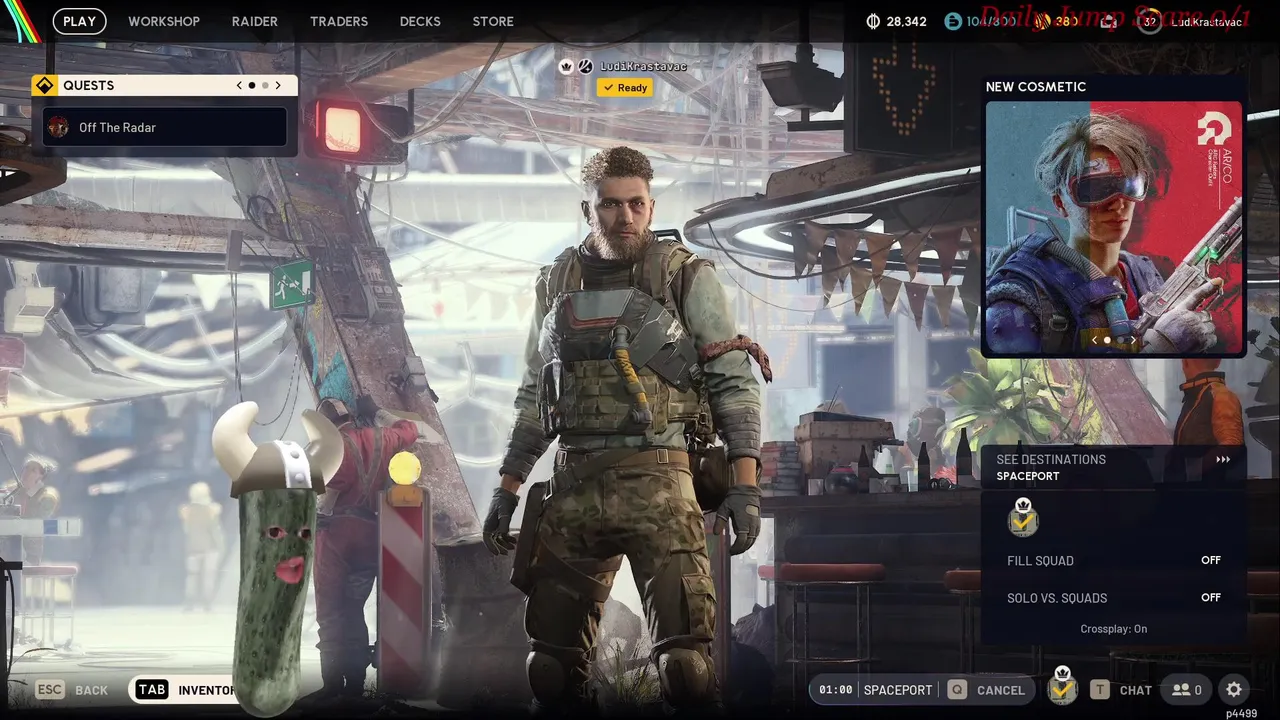Click the yellow Quests diamond icon

(44, 85)
